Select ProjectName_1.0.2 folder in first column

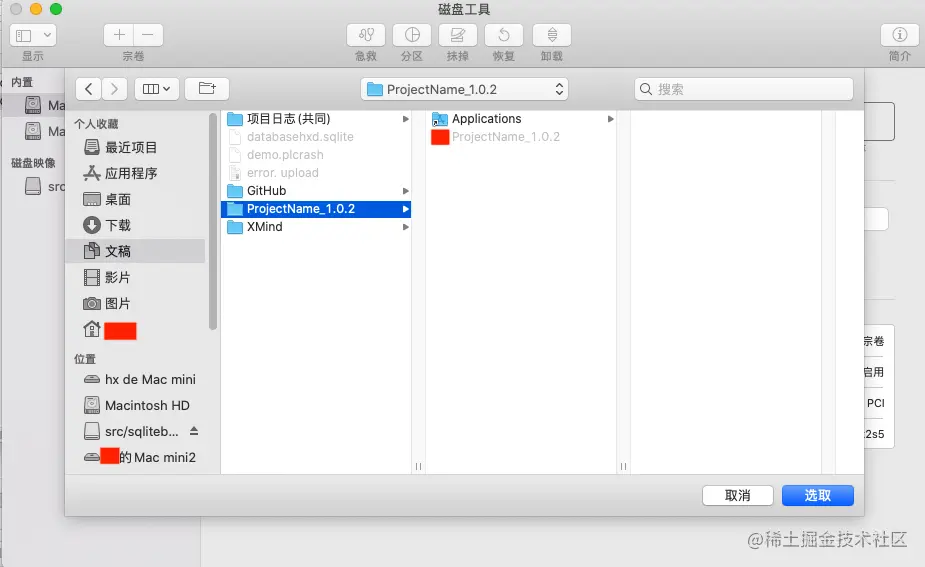[x=316, y=209]
